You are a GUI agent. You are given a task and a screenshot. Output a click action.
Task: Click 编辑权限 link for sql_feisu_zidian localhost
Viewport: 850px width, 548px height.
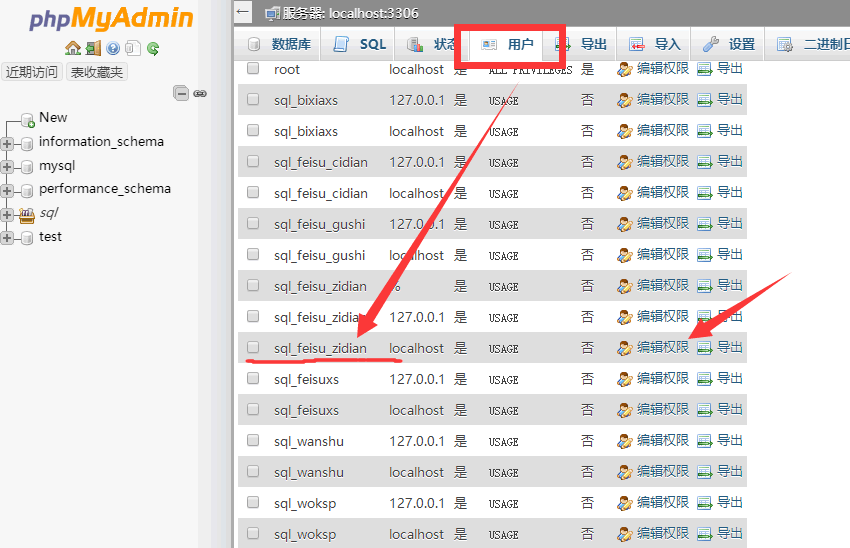pyautogui.click(x=662, y=347)
